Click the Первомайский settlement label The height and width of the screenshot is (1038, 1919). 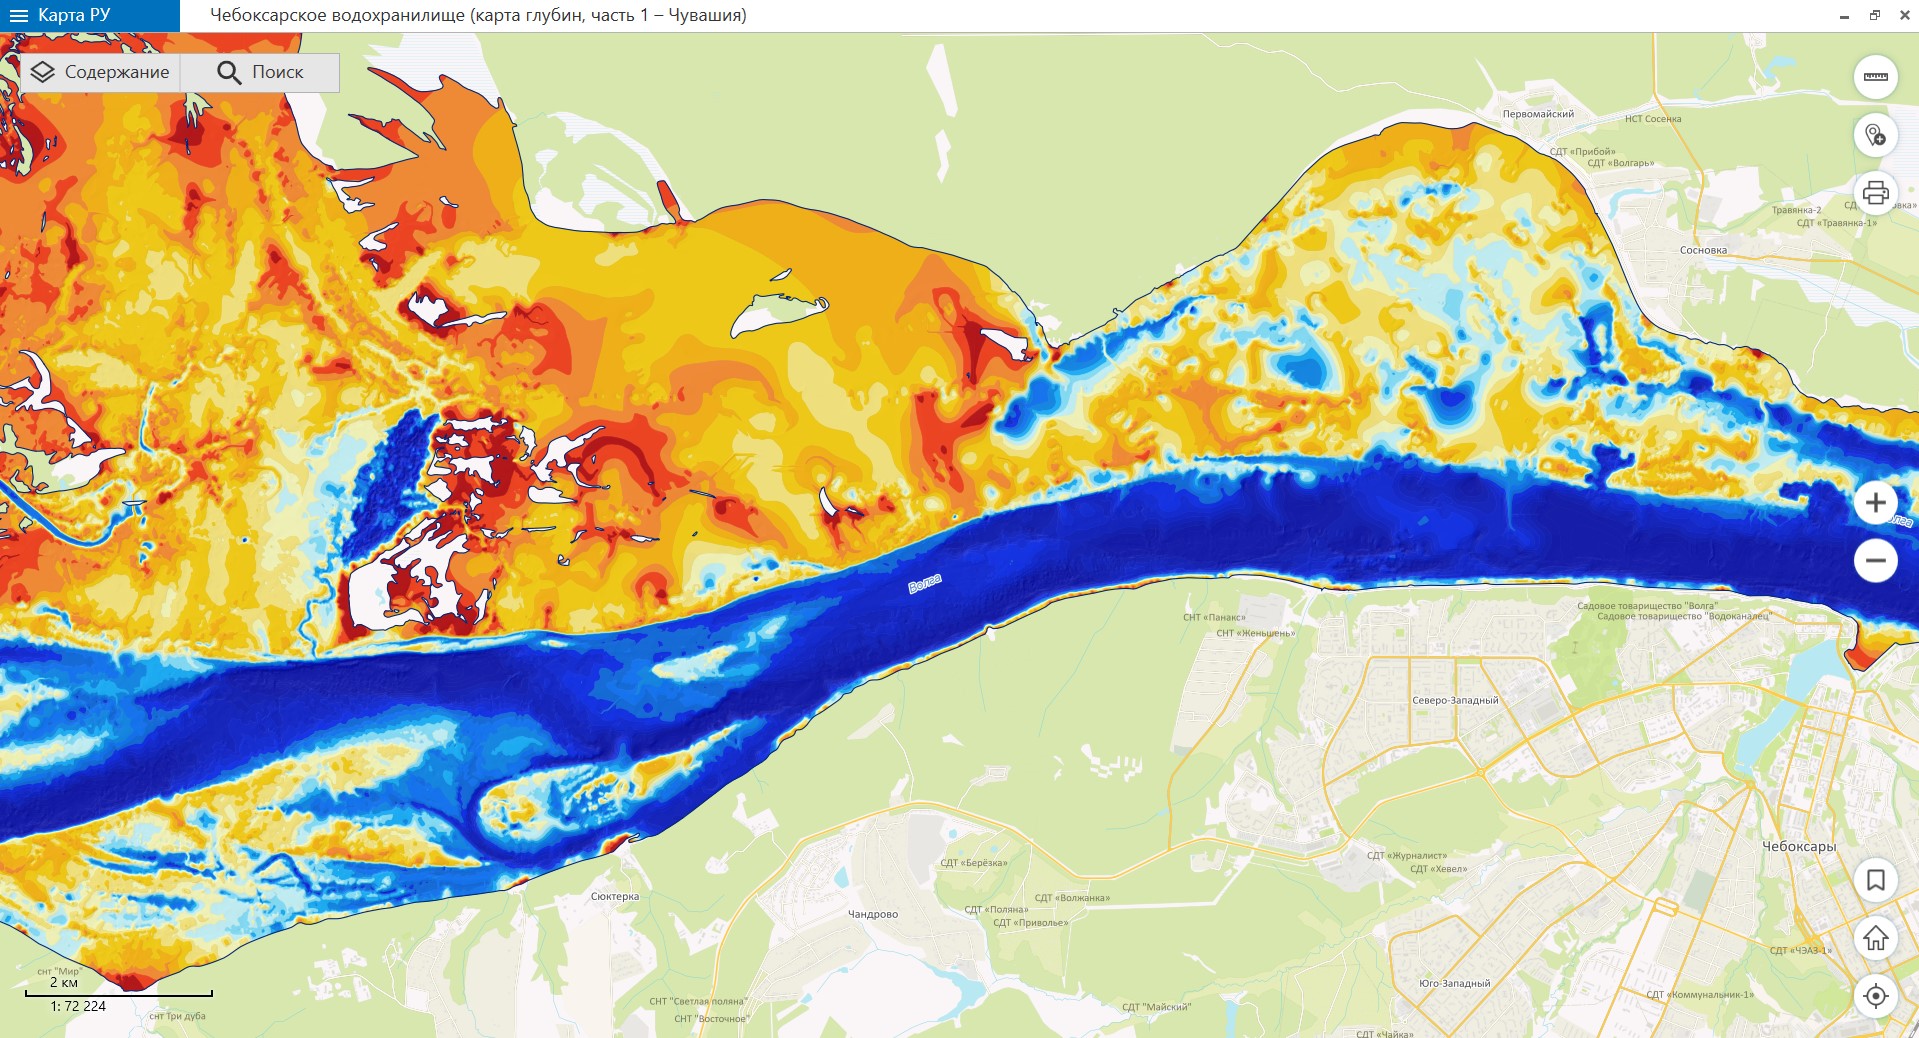1537,114
